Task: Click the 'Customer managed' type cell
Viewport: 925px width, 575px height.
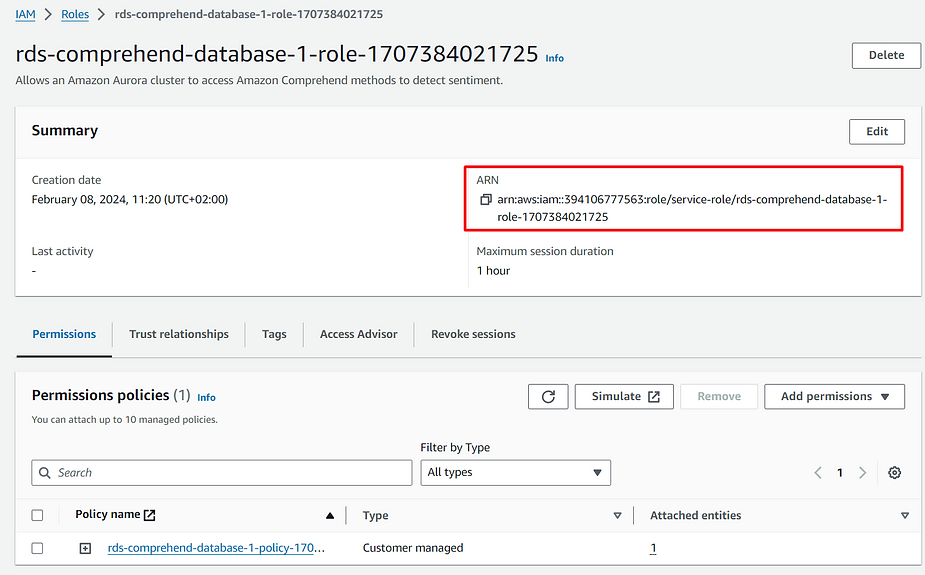Action: (x=413, y=548)
